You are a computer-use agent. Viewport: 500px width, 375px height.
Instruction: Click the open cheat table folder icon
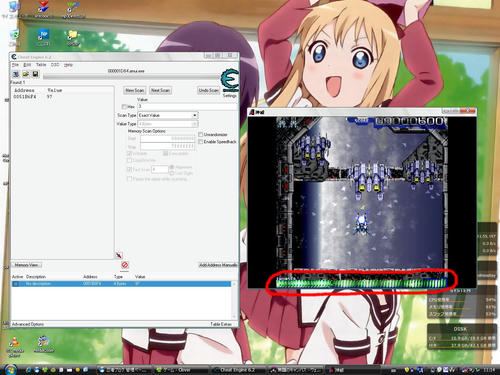point(26,74)
